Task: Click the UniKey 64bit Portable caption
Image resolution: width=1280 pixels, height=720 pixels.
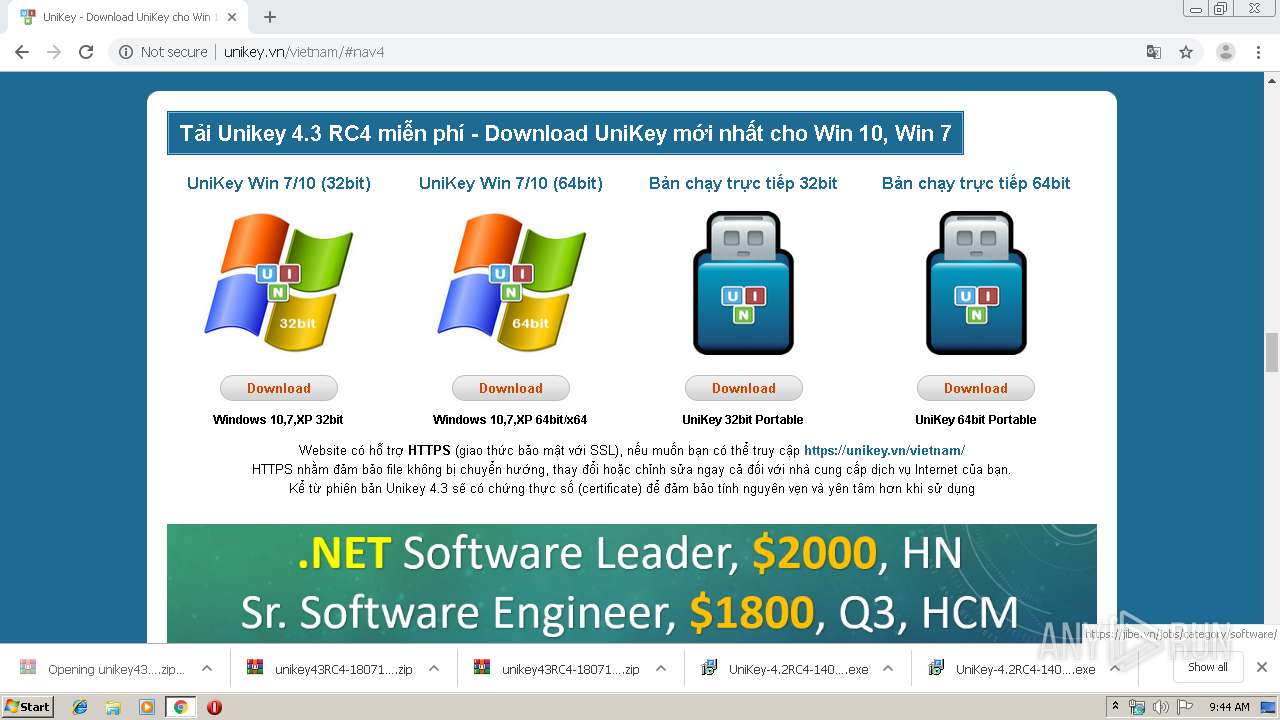Action: coord(975,420)
